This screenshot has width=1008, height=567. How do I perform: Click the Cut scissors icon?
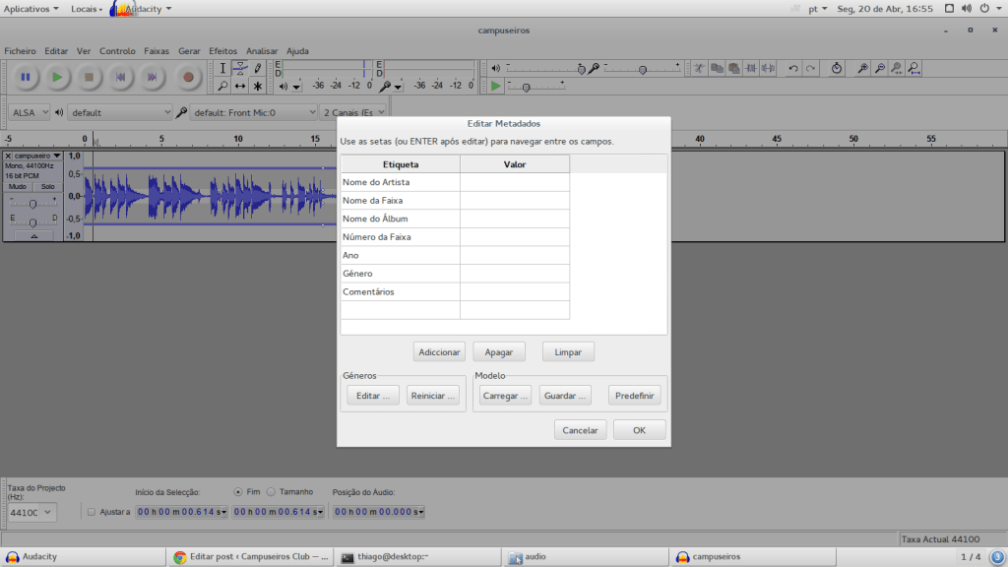[x=700, y=69]
